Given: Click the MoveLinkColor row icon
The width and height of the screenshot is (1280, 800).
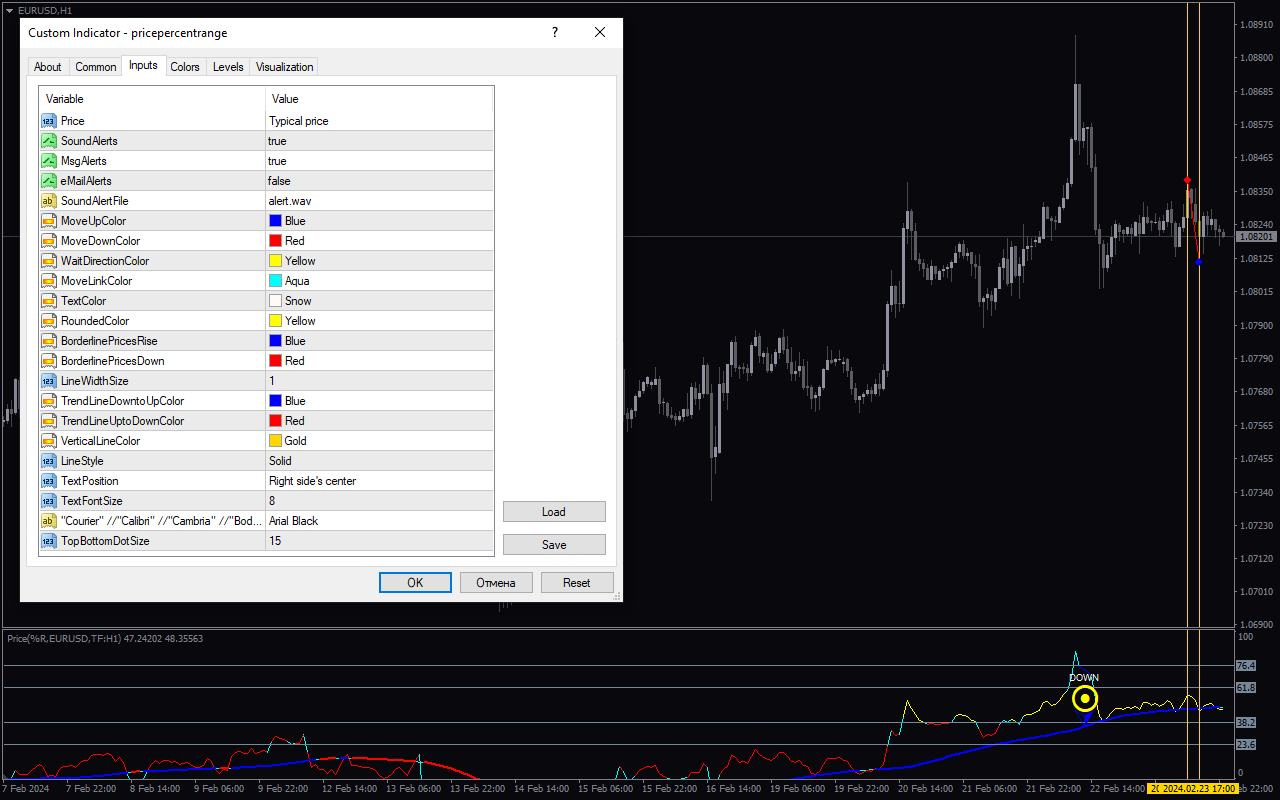Looking at the screenshot, I should 49,281.
